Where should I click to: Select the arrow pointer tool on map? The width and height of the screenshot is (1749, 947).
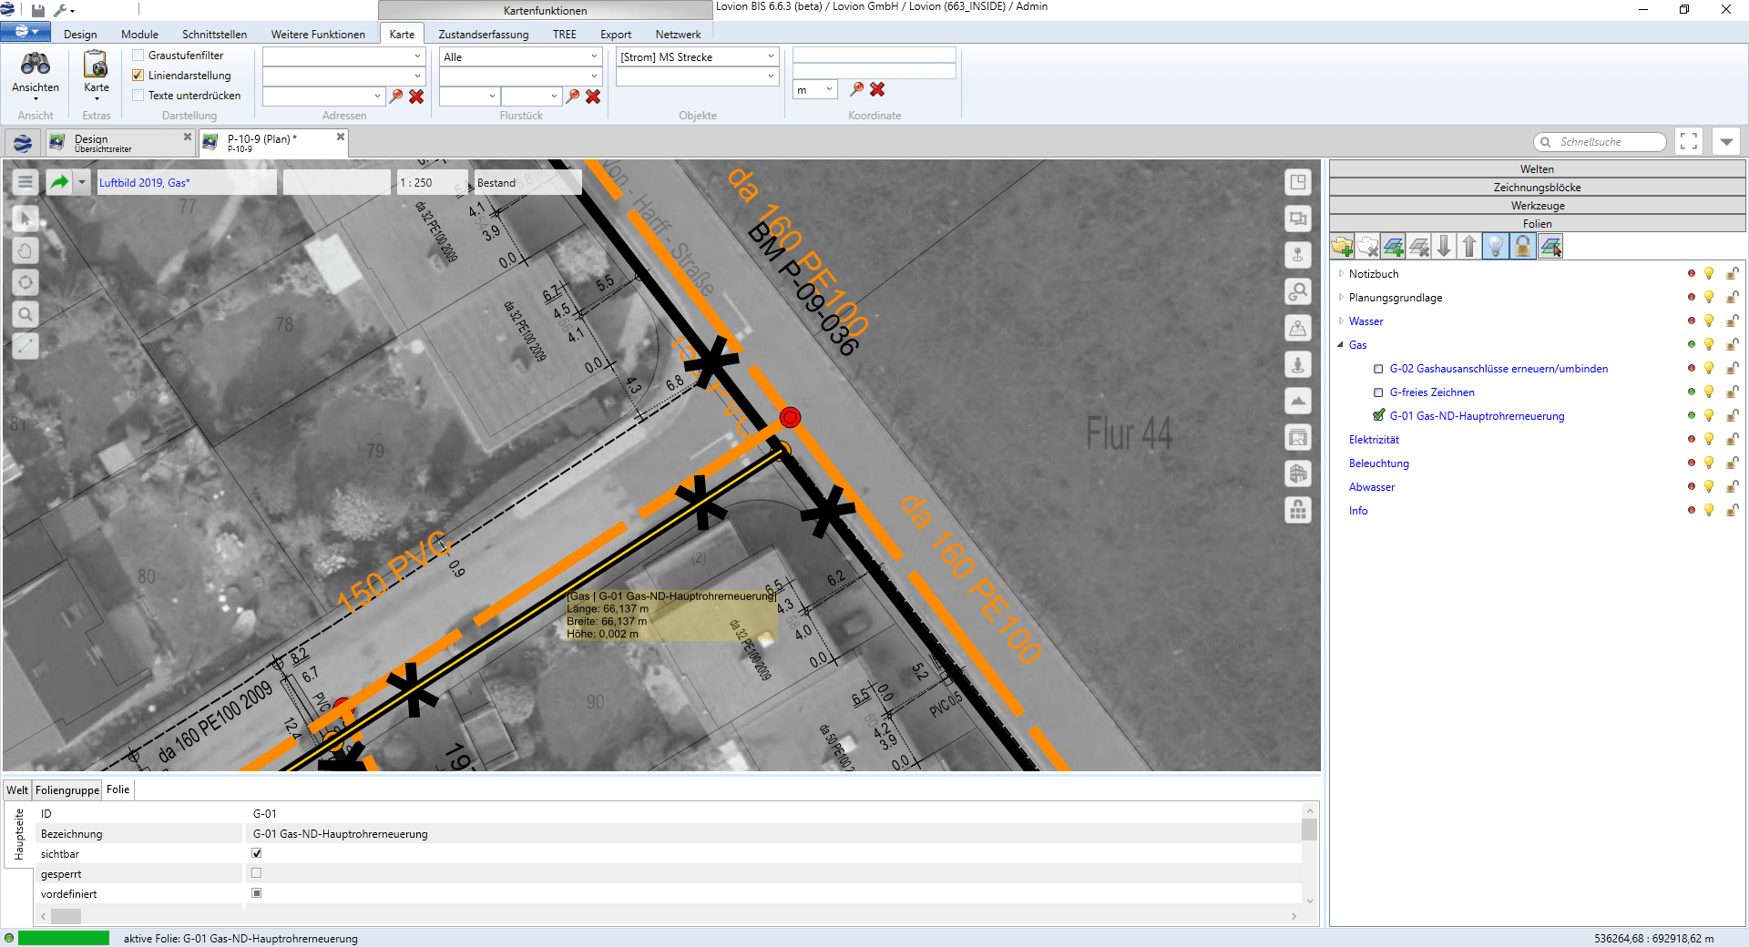coord(26,218)
